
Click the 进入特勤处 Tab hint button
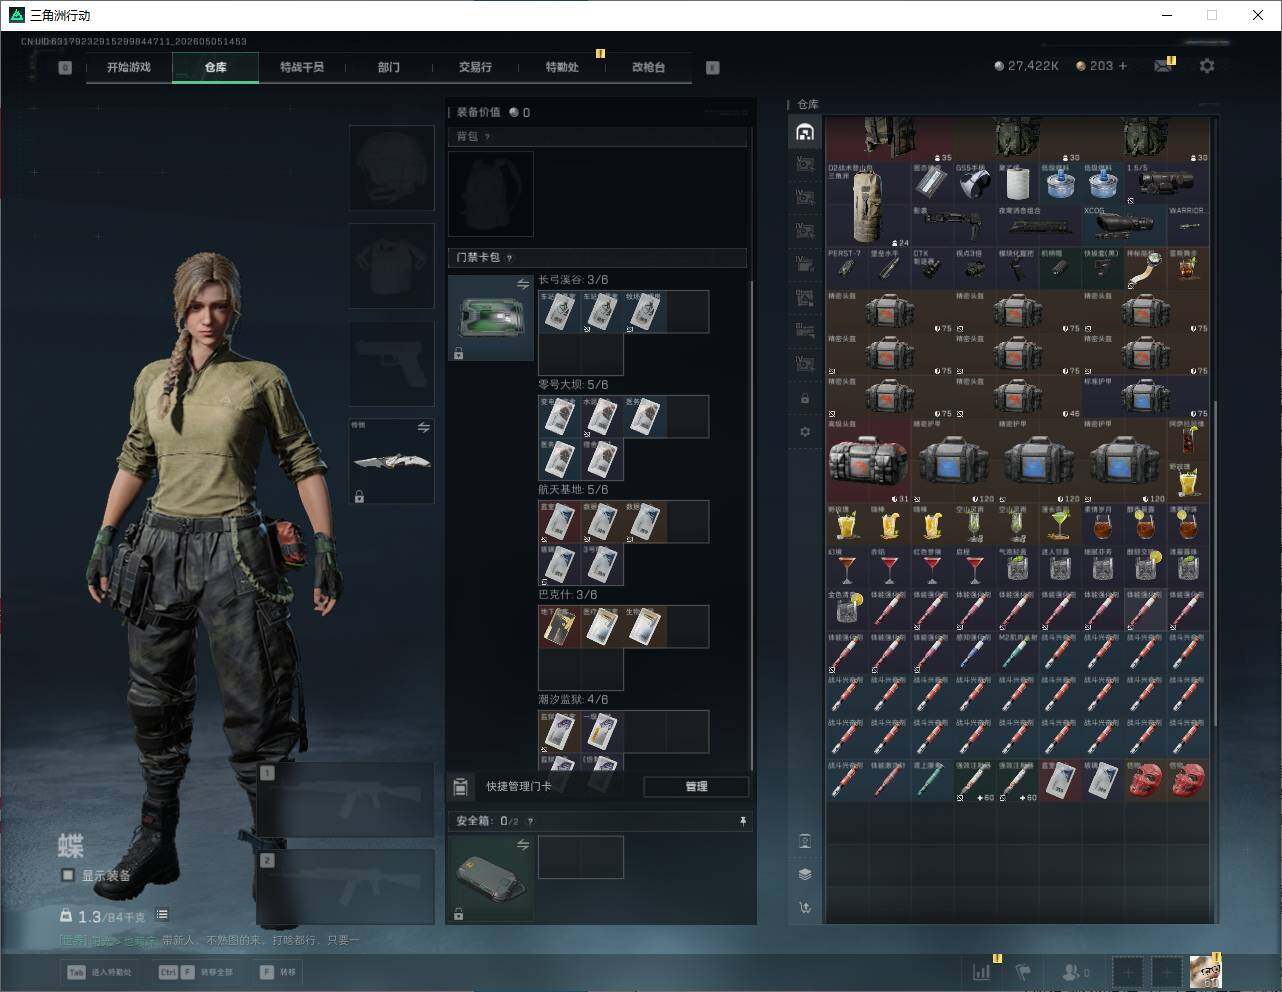tap(99, 972)
